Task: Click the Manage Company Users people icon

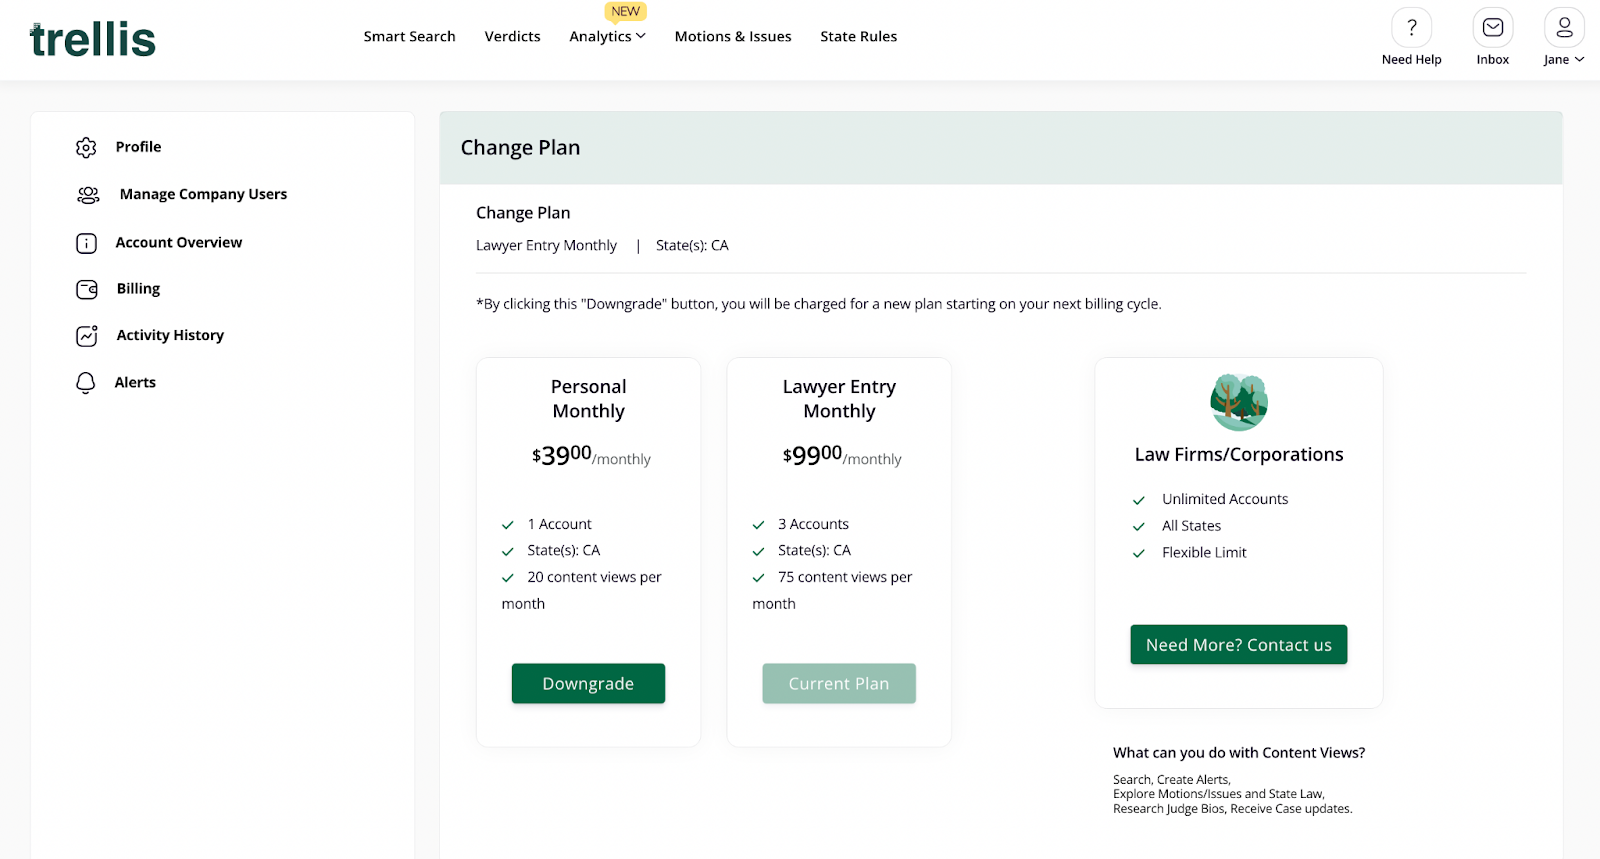Action: (88, 195)
